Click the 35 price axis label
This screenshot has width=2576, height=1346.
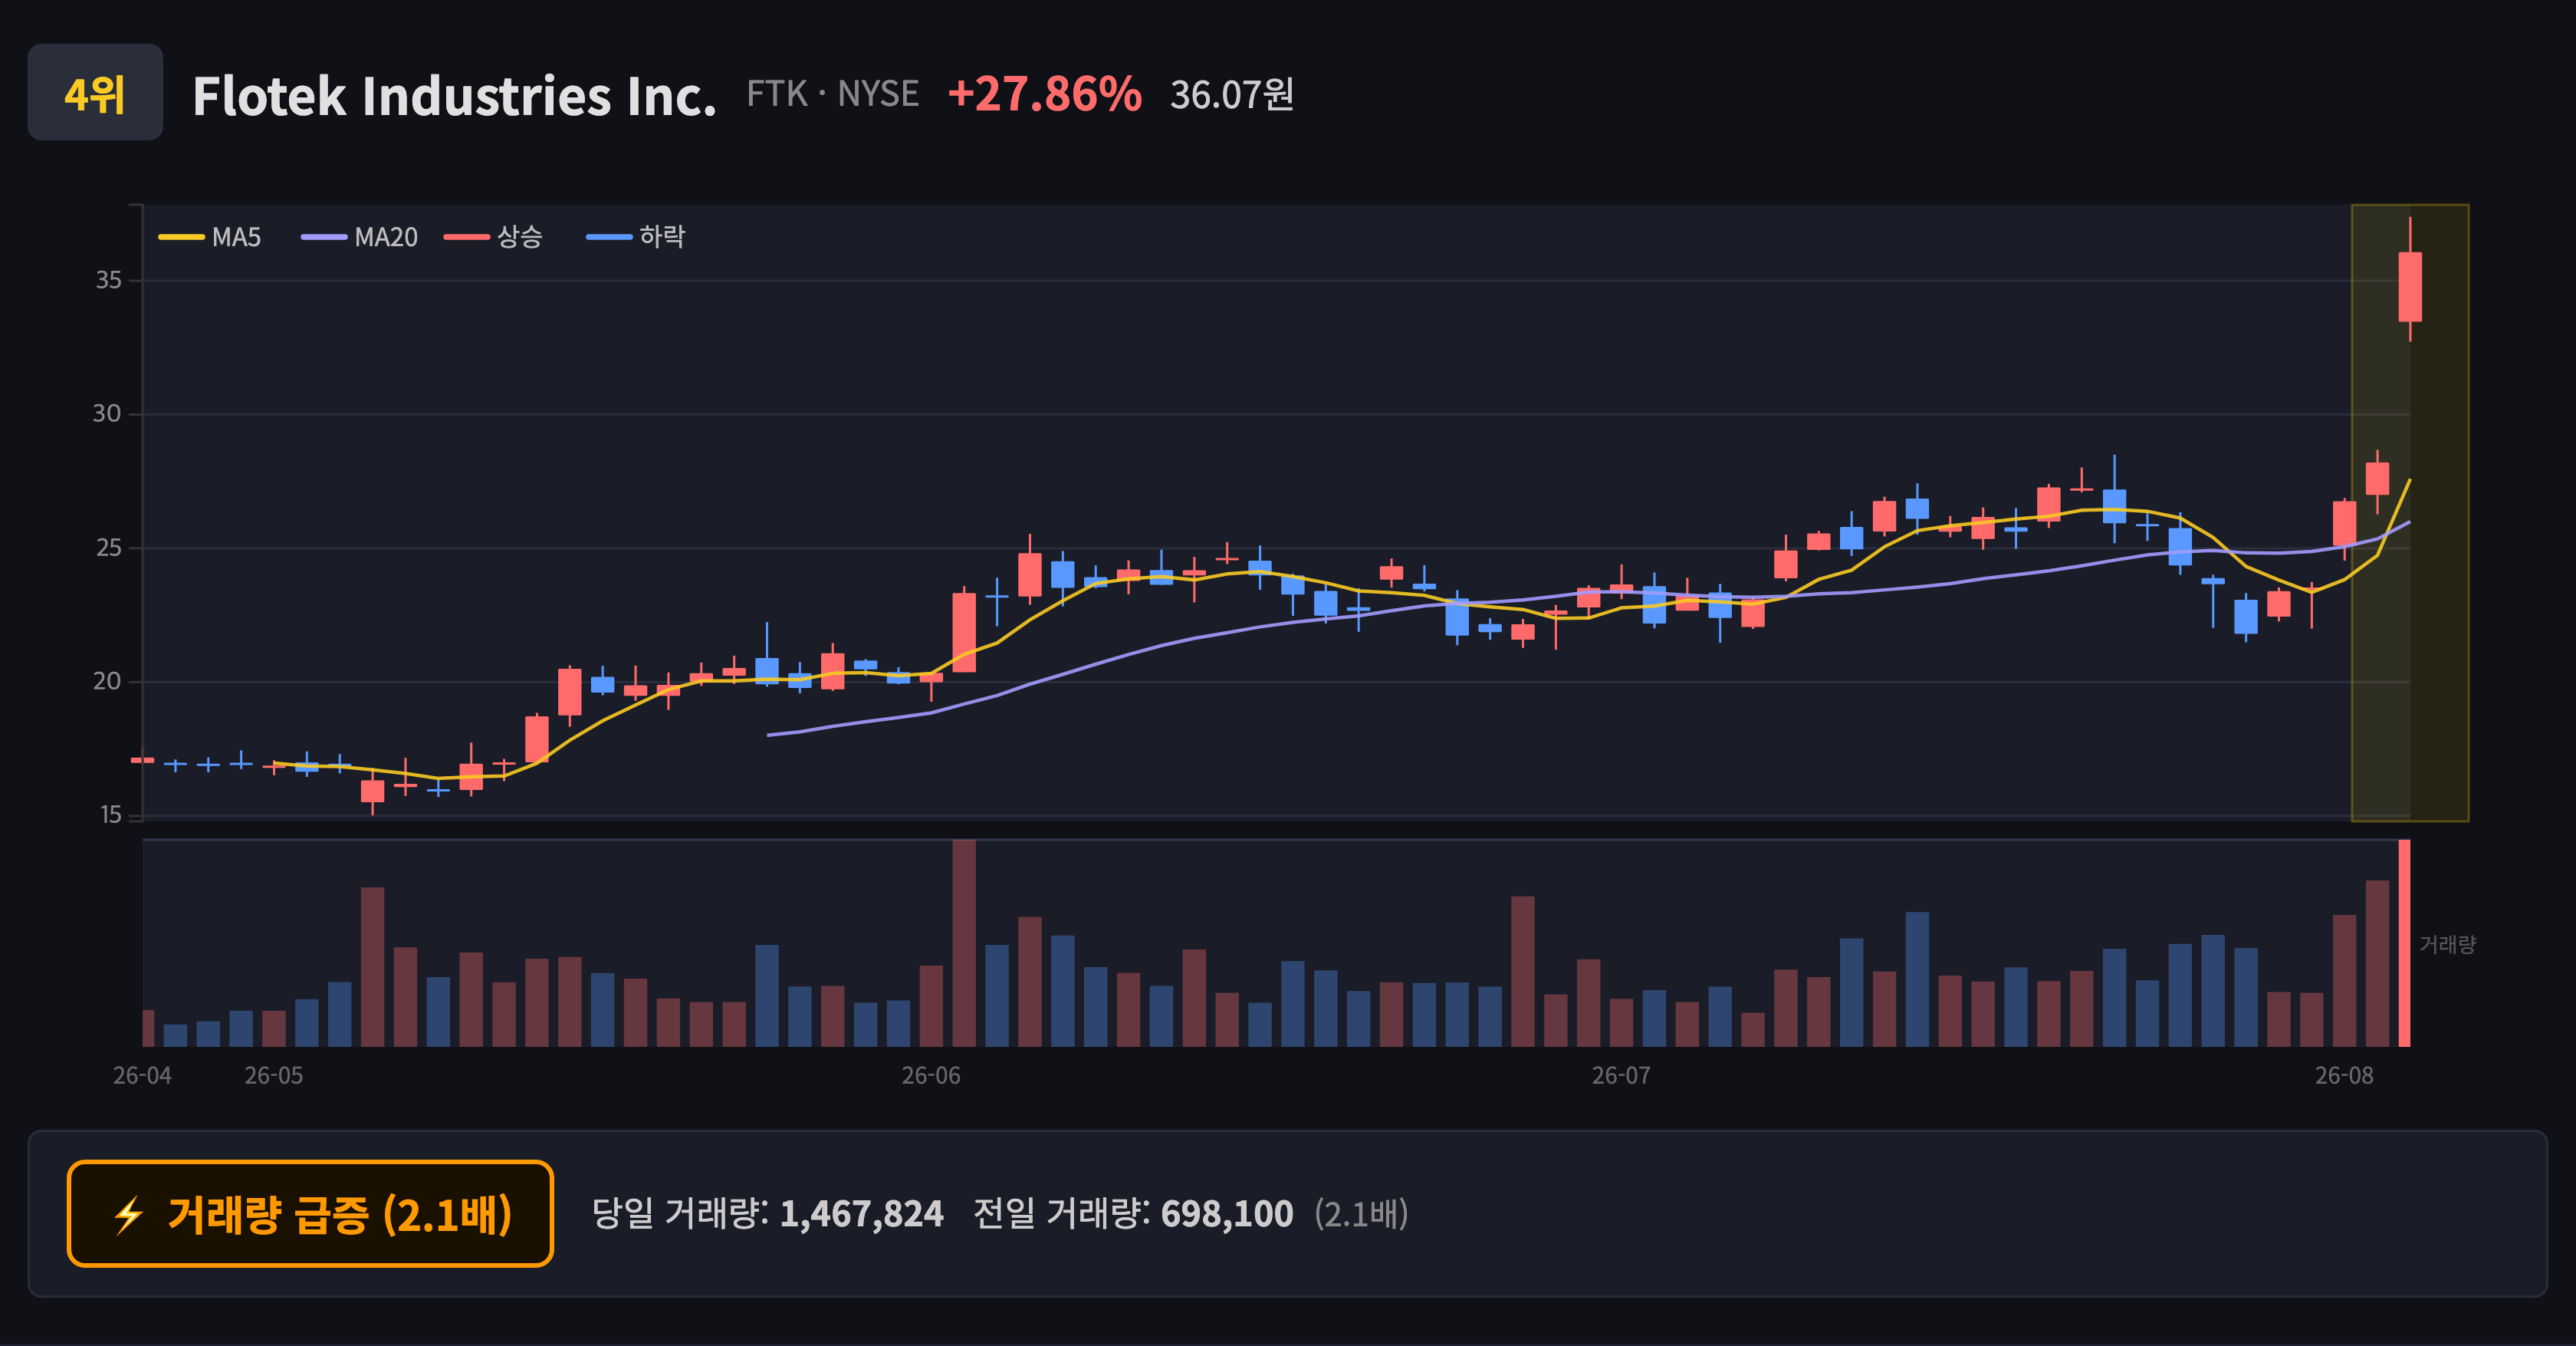[x=108, y=280]
